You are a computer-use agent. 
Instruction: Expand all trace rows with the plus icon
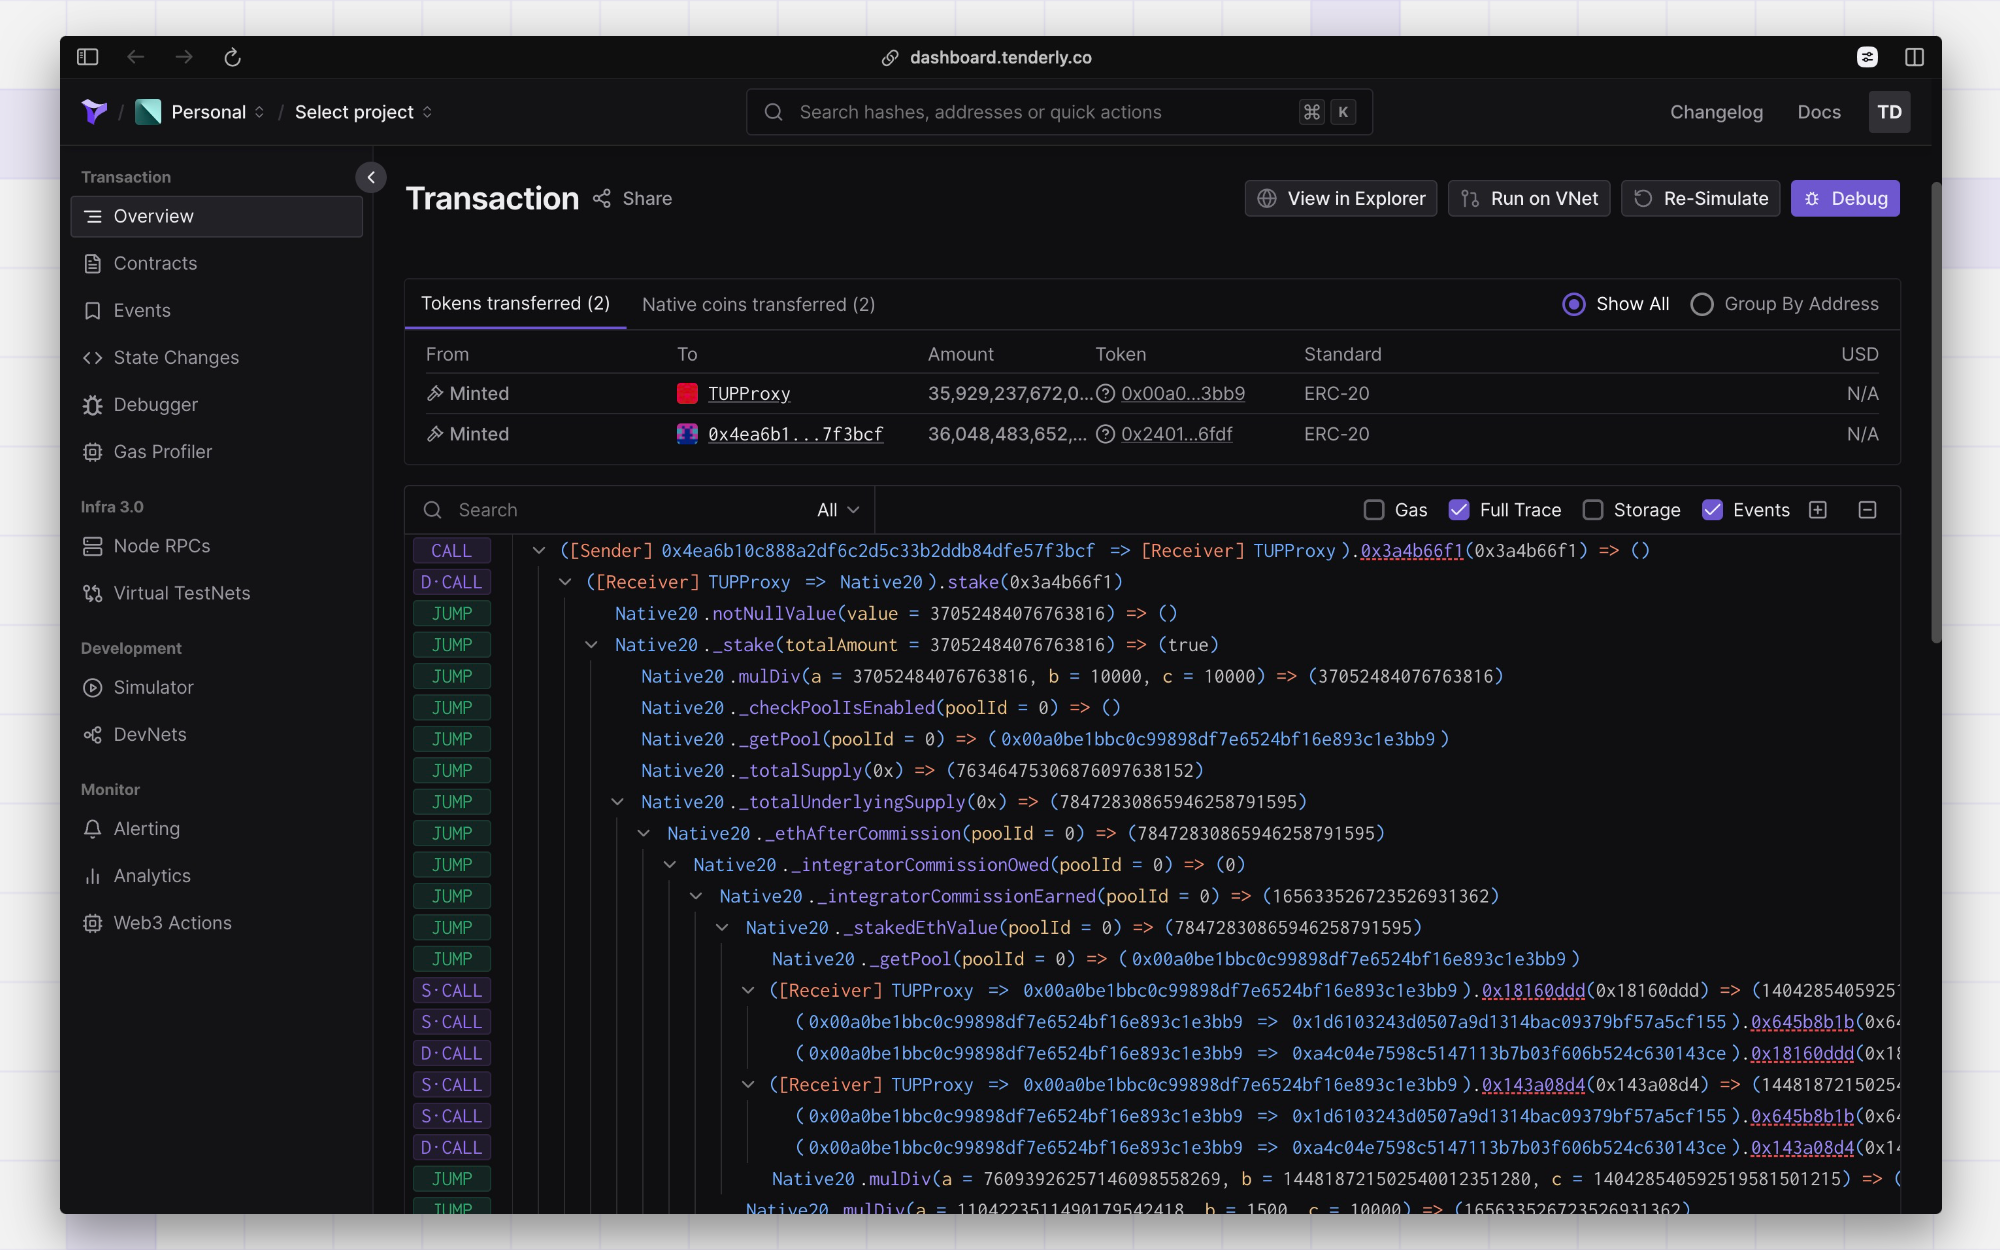pos(1818,509)
